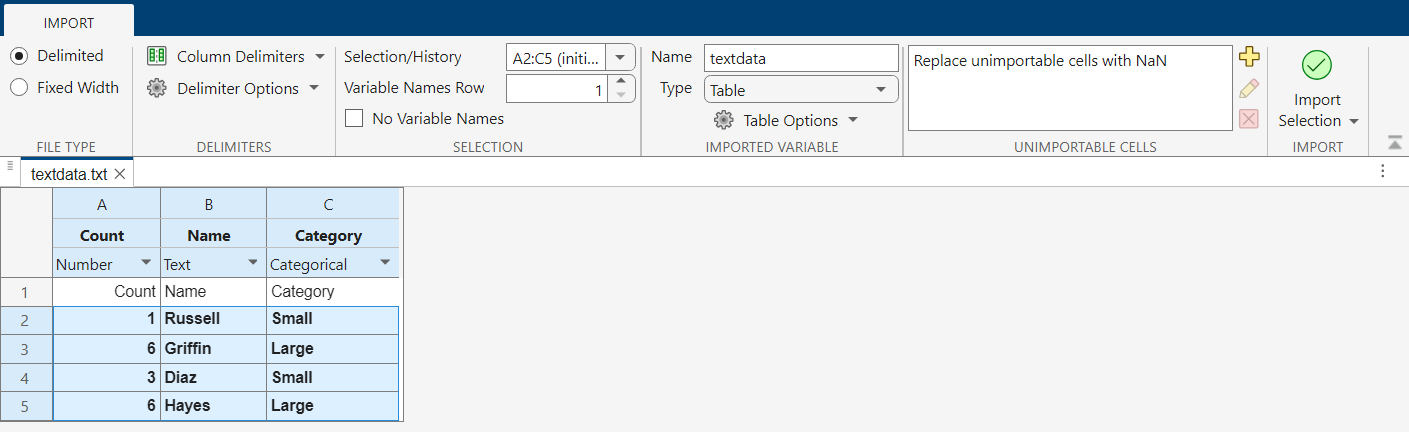Click the Table Options gear icon
1409x432 pixels.
coord(723,120)
